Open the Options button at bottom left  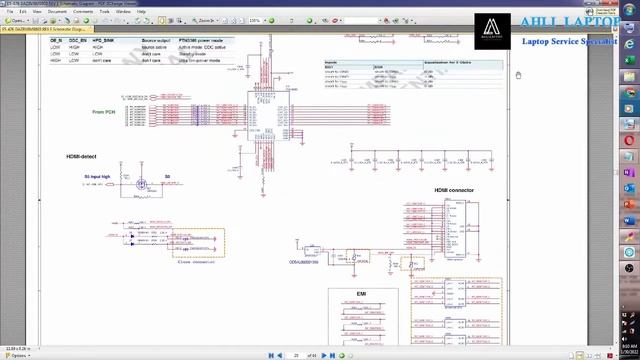[18, 356]
